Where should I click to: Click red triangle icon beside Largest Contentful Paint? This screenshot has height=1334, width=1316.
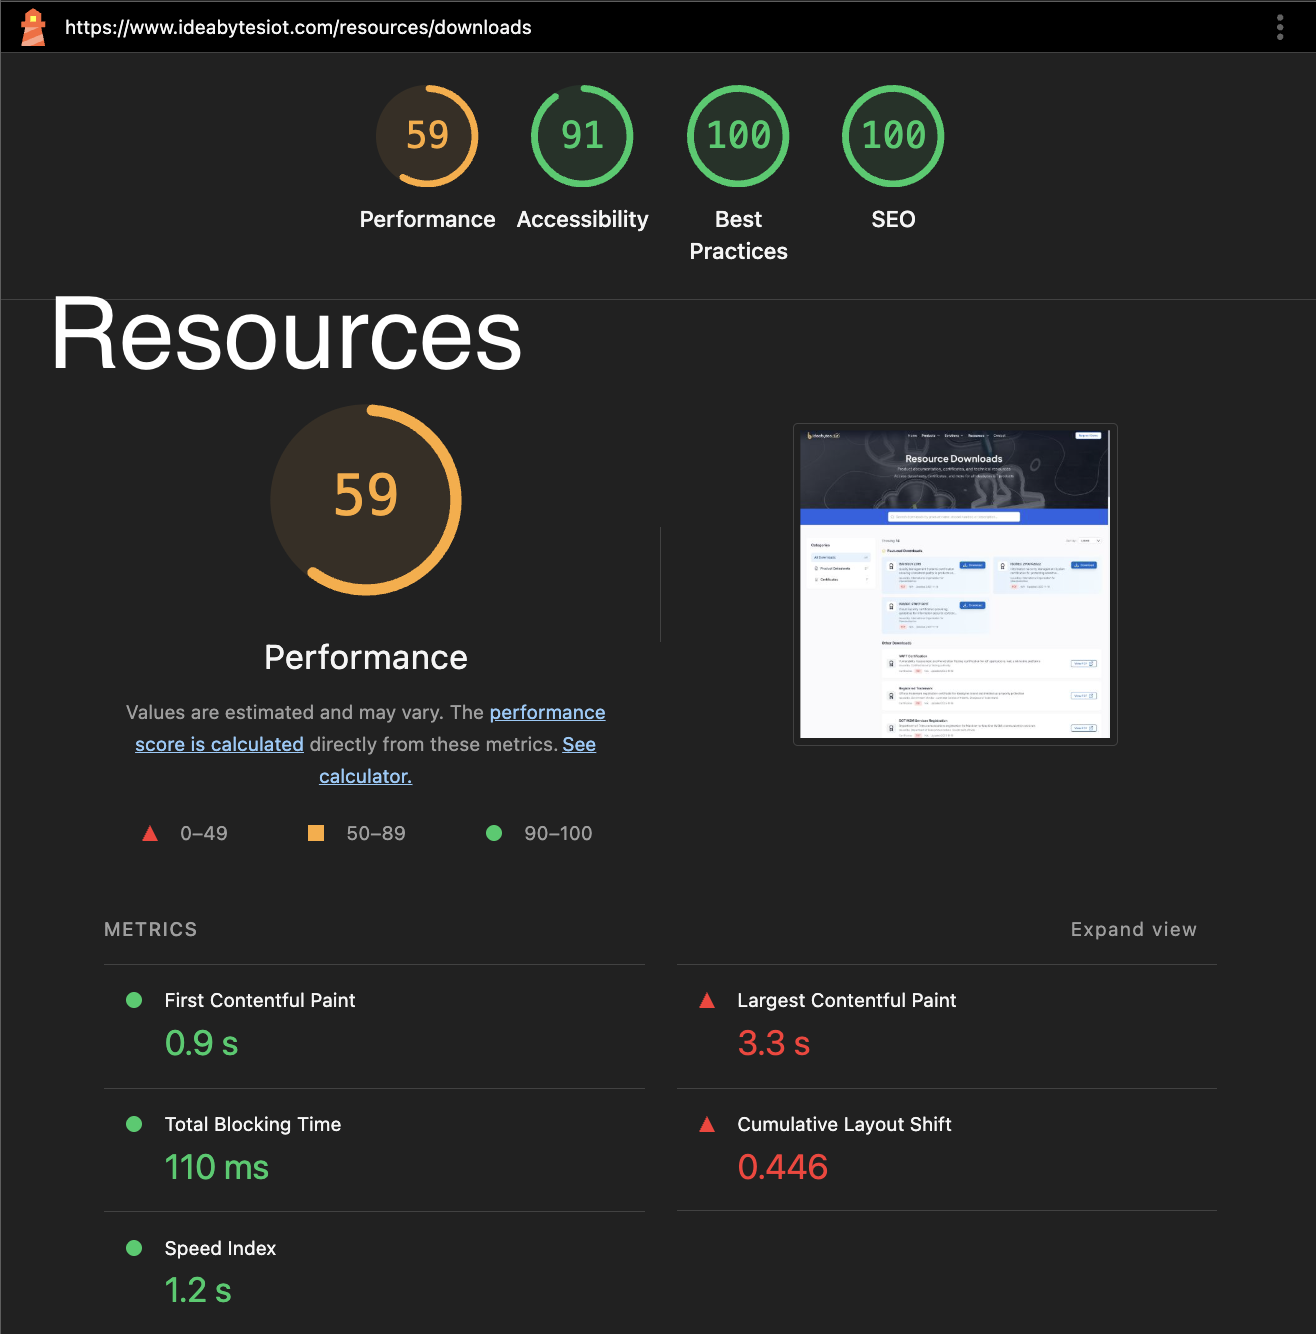(707, 999)
